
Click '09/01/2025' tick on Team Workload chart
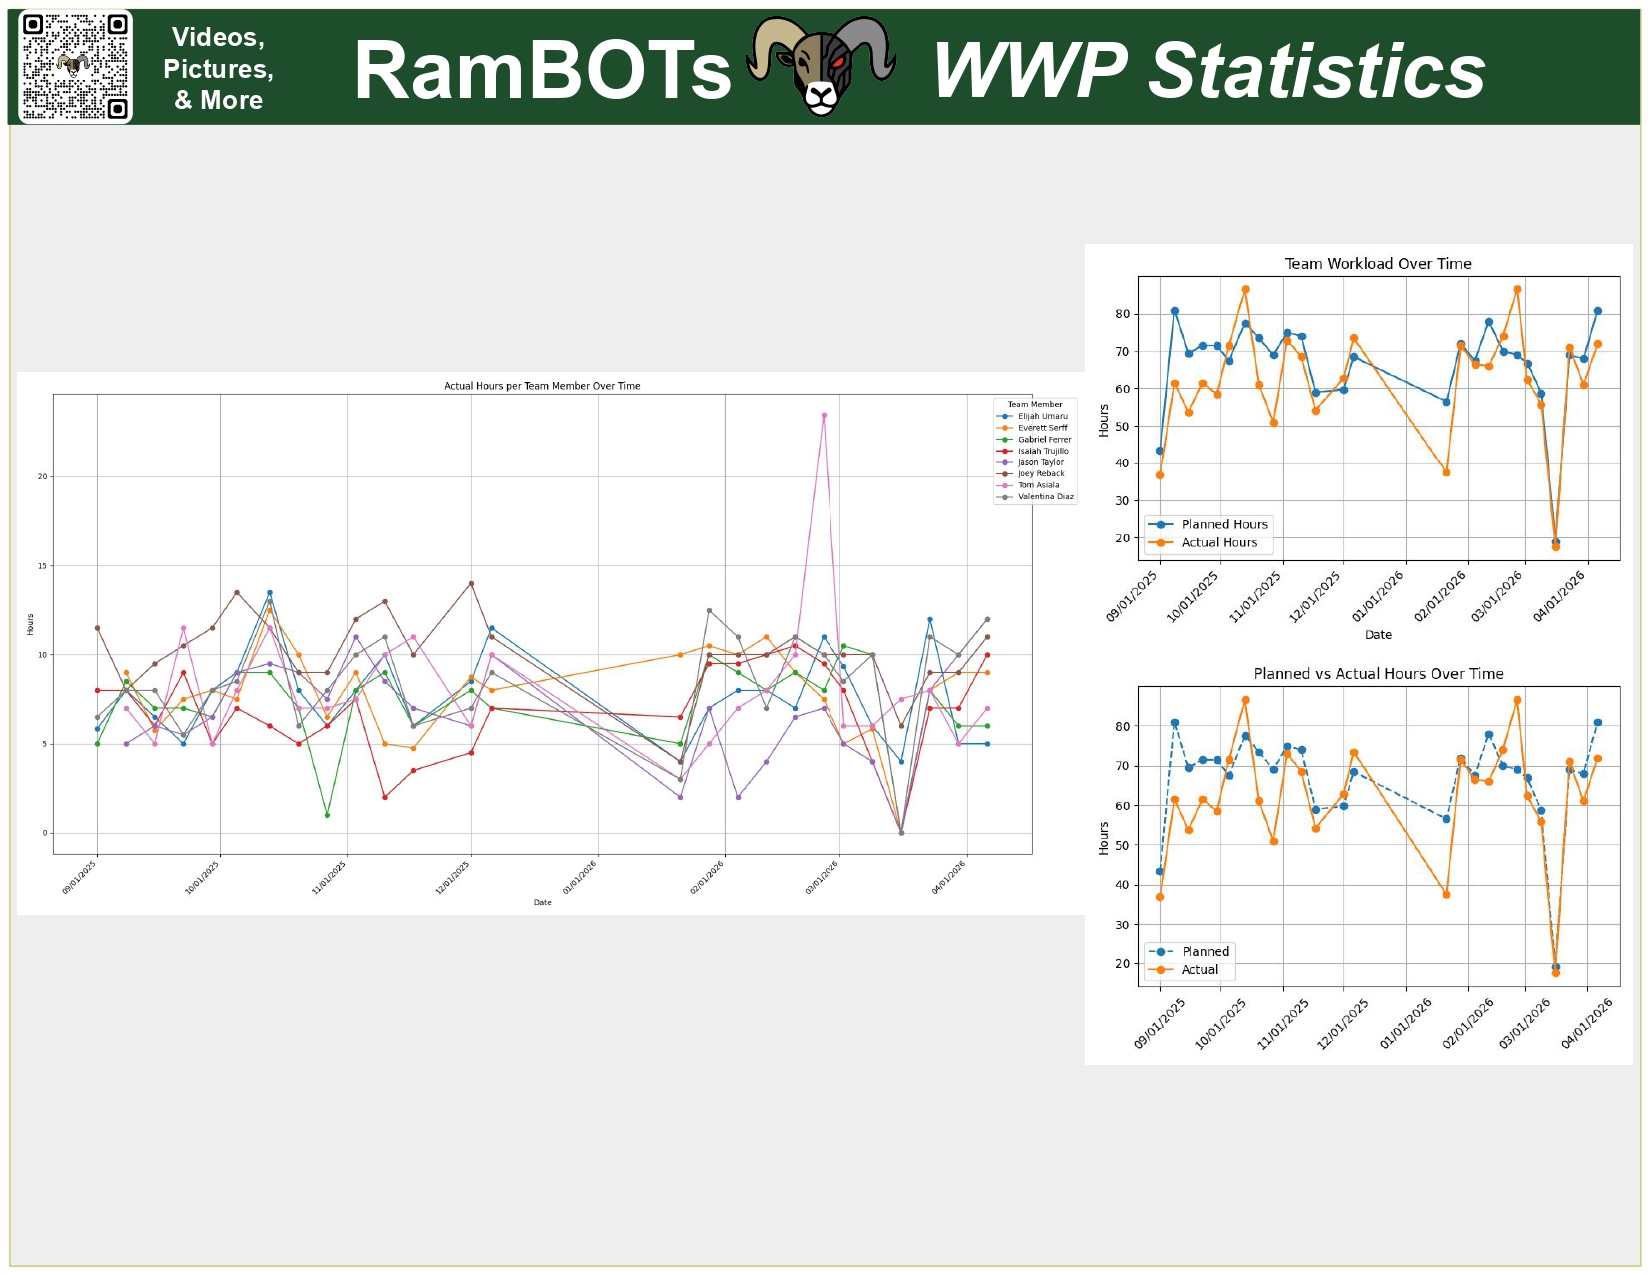(1133, 596)
